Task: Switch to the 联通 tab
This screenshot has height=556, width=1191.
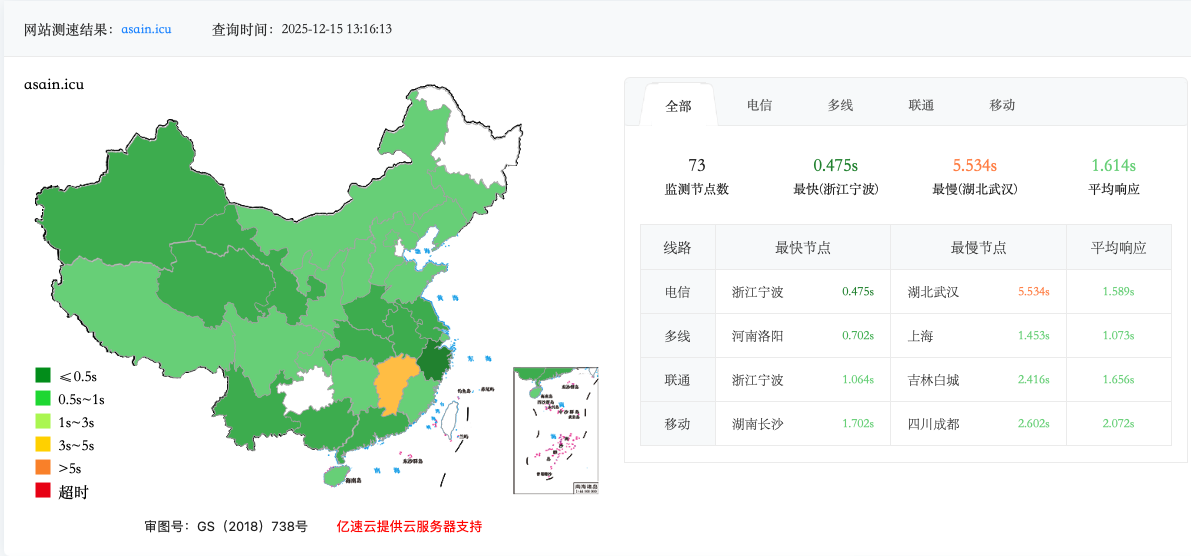Action: point(921,105)
